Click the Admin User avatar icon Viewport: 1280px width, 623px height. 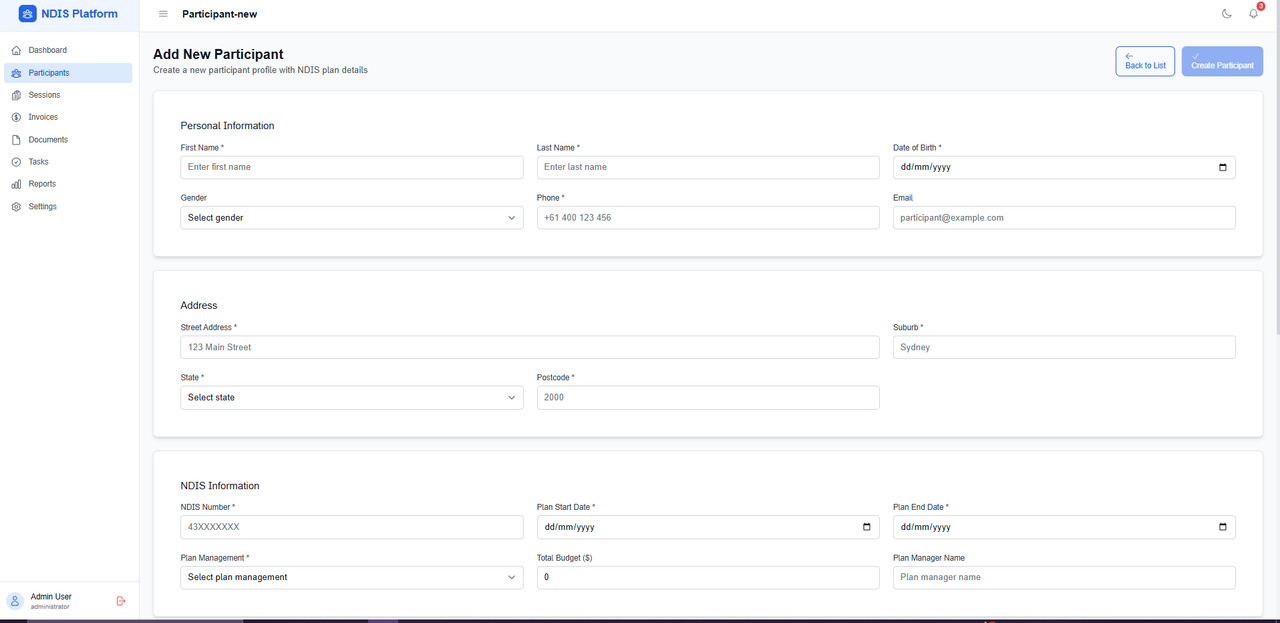point(15,601)
